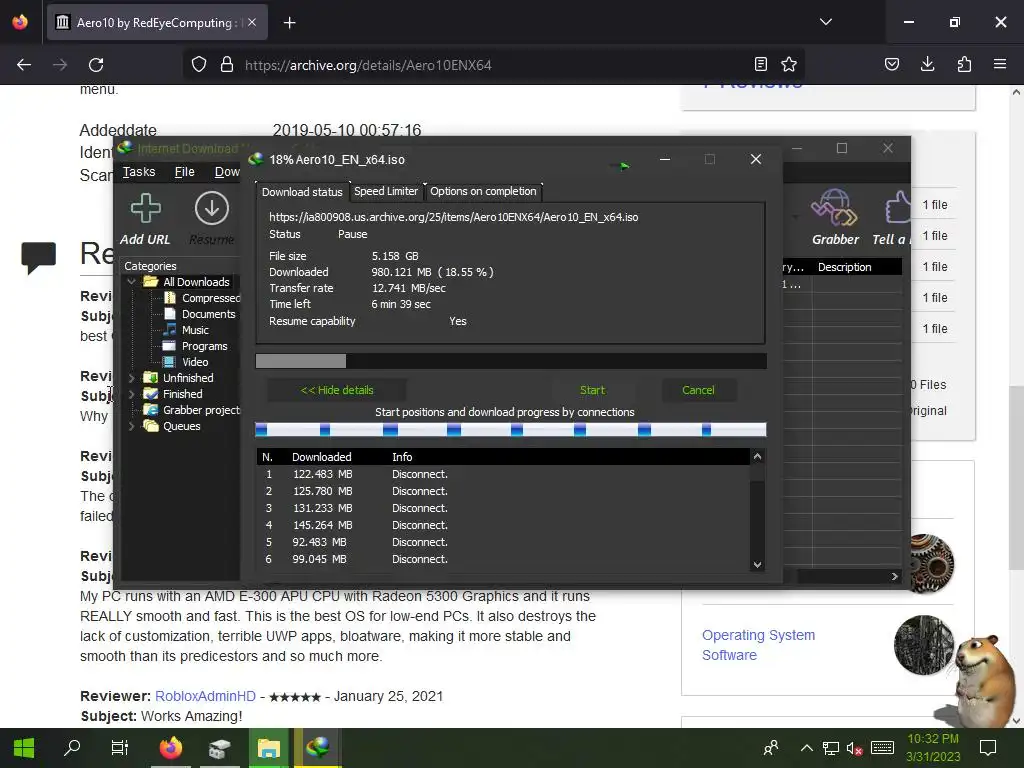Screen dimensions: 1024x768
Task: Cancel the Aero10 ISO download
Action: click(x=698, y=390)
